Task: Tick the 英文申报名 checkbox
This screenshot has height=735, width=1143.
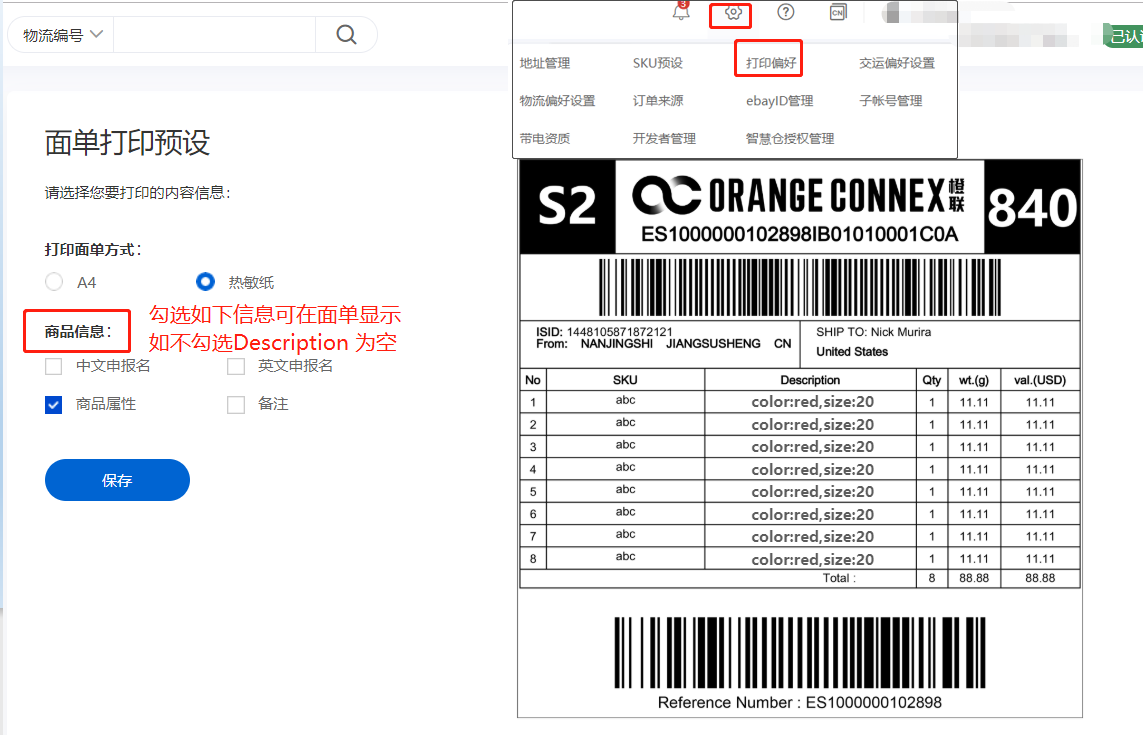Action: pyautogui.click(x=235, y=366)
